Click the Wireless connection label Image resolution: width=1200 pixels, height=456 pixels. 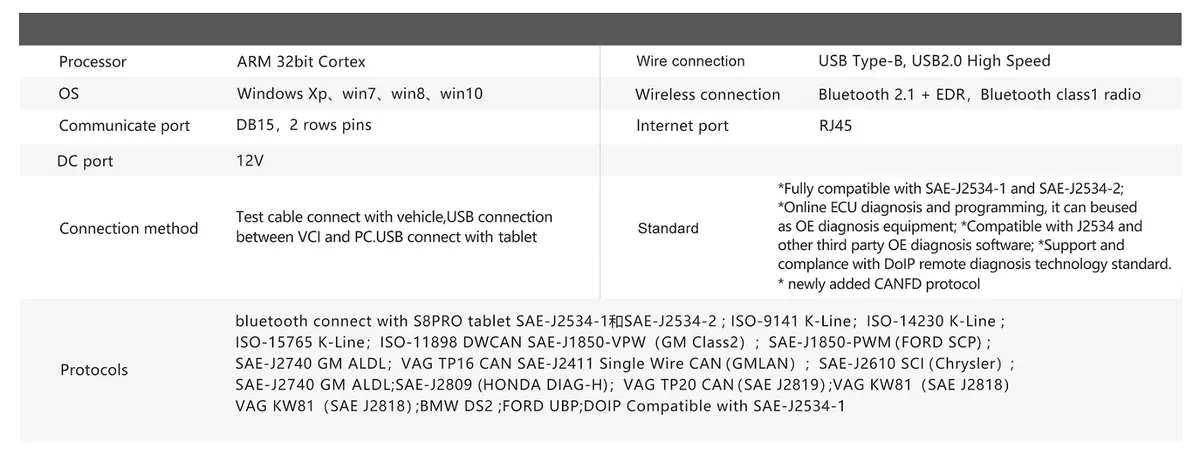pos(707,95)
